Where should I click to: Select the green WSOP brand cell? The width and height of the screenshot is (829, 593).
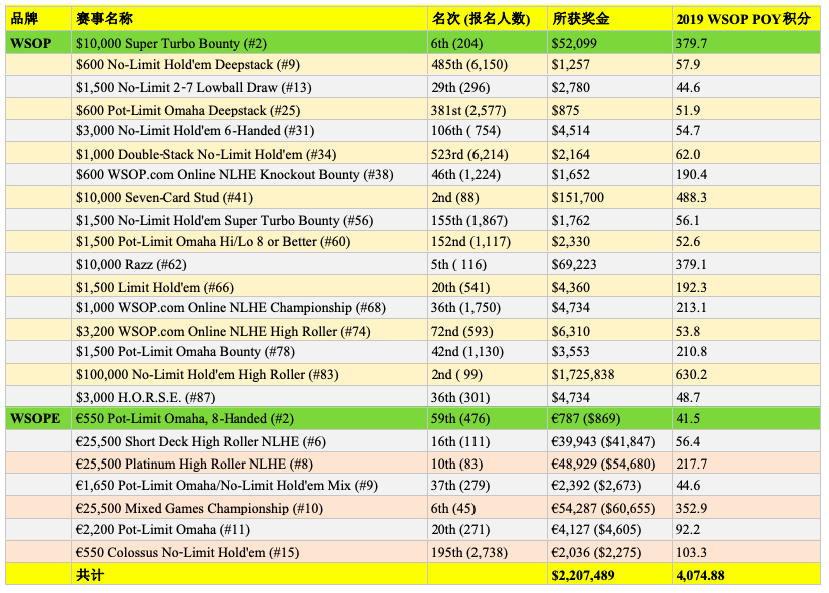coord(38,43)
